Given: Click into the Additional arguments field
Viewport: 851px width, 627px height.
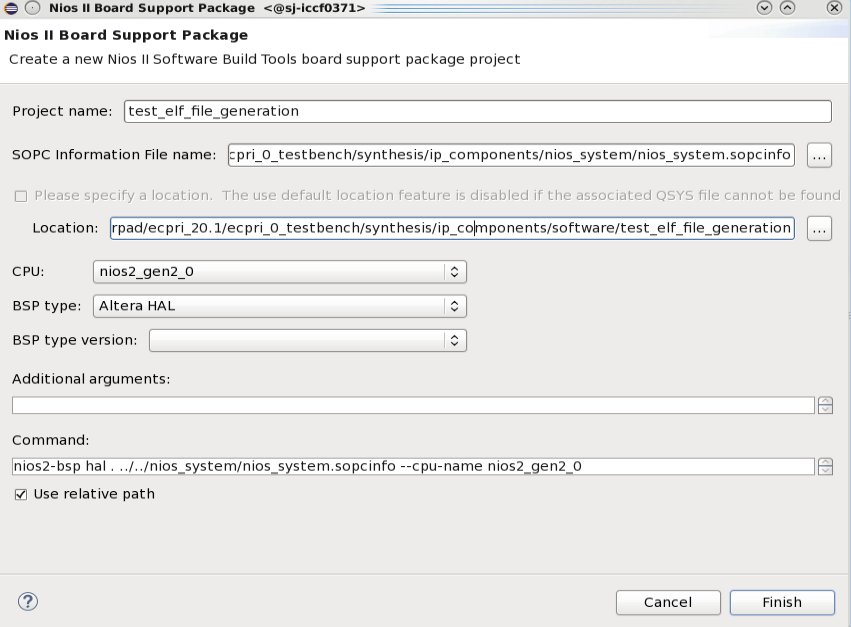Looking at the screenshot, I should click(413, 405).
